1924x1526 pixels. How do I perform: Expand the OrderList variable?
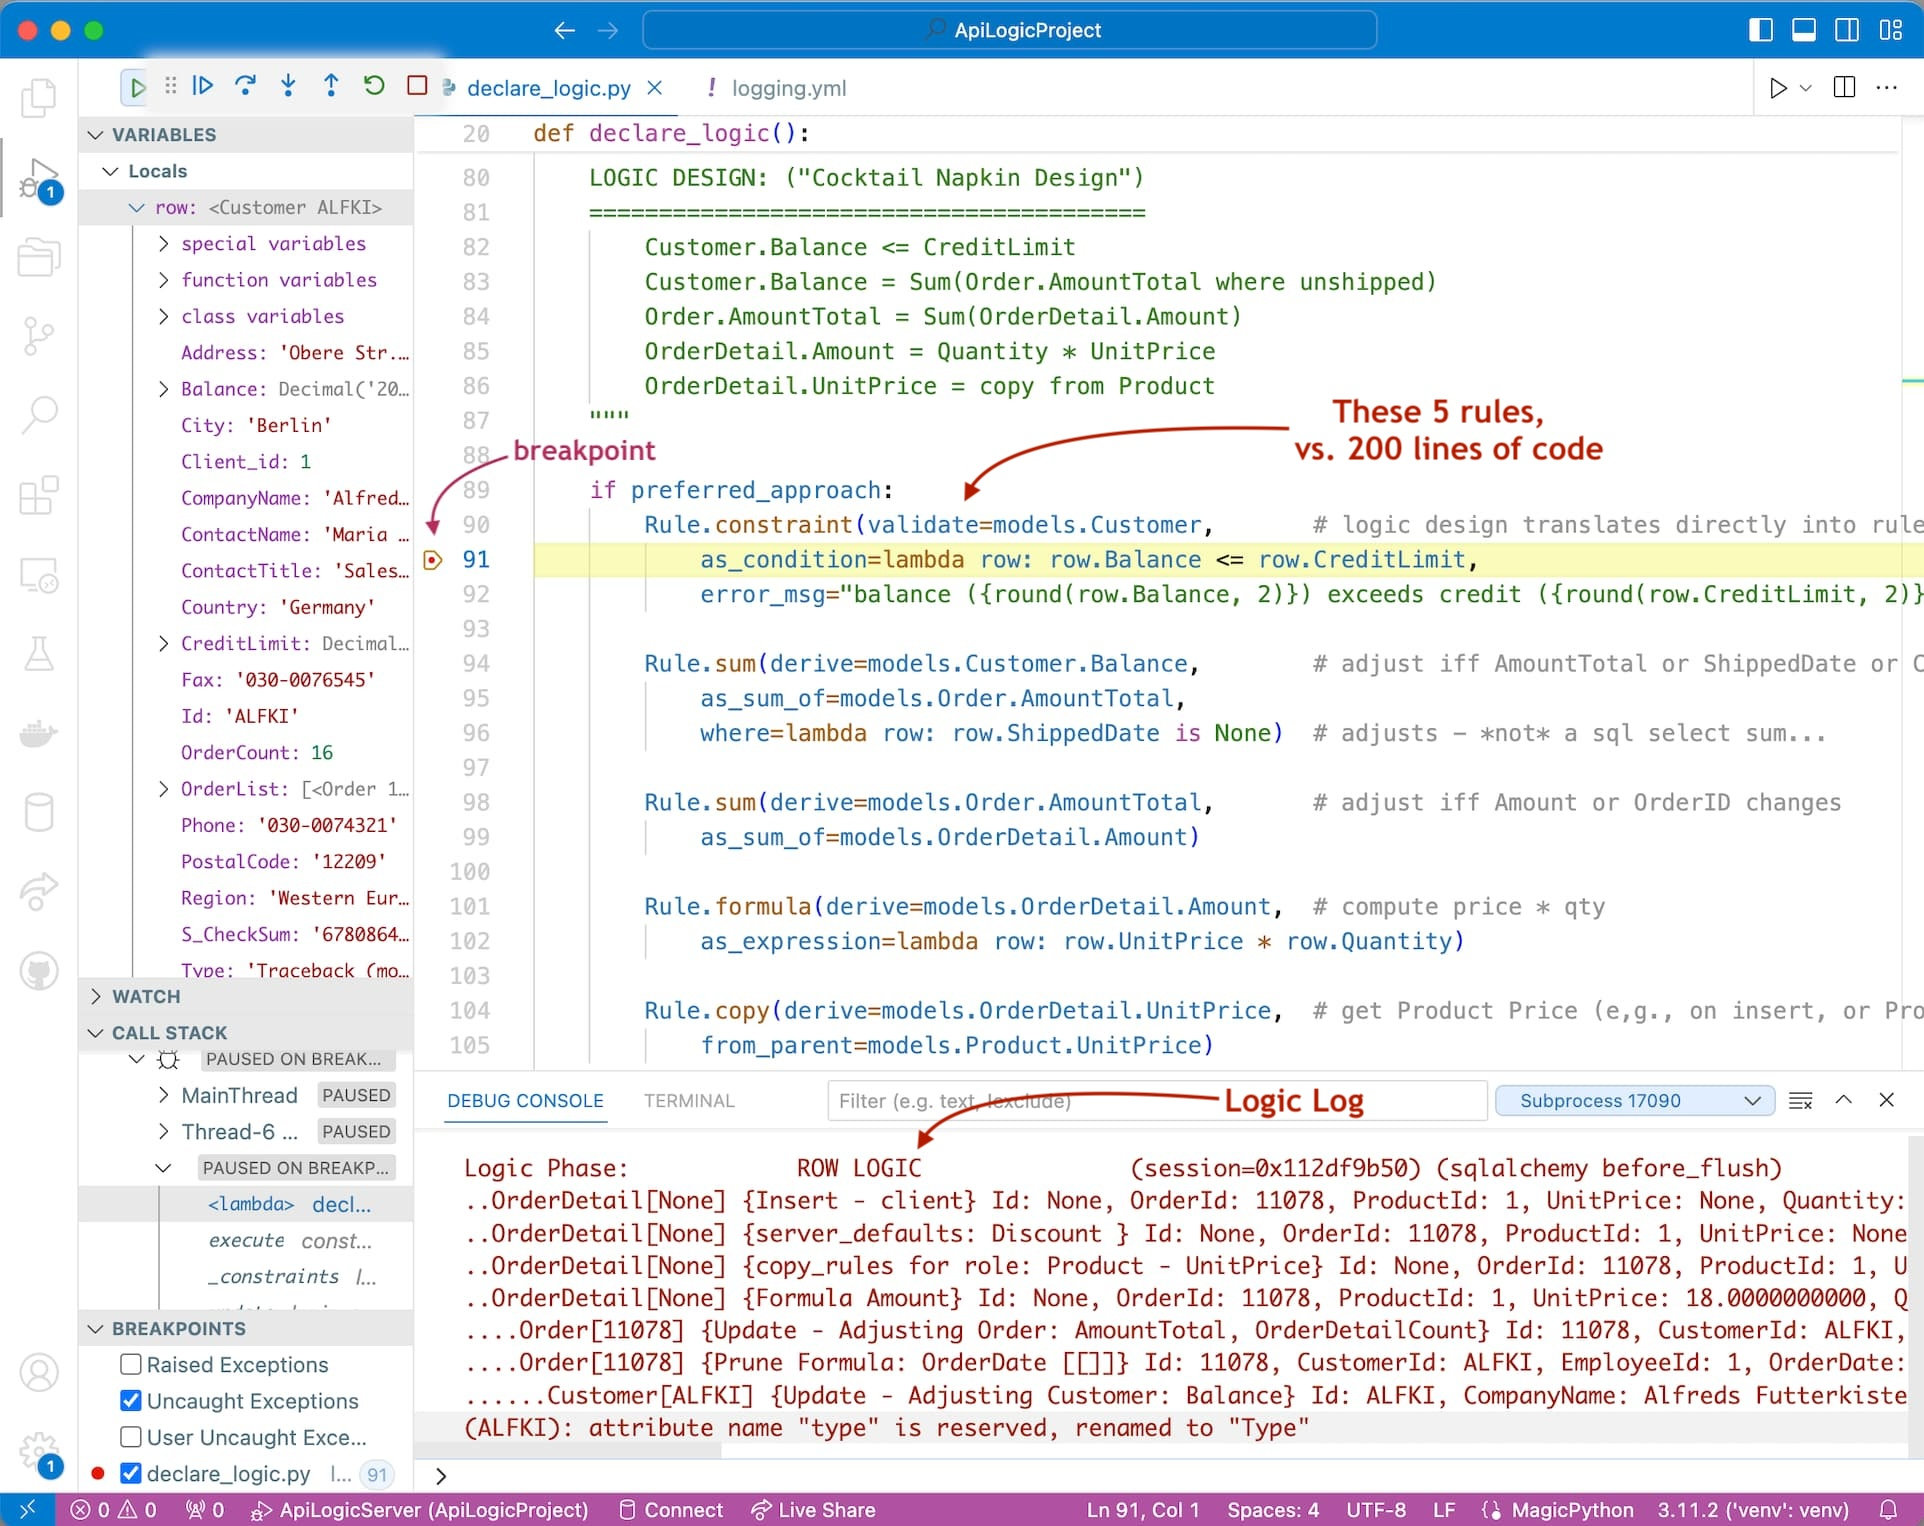click(164, 789)
